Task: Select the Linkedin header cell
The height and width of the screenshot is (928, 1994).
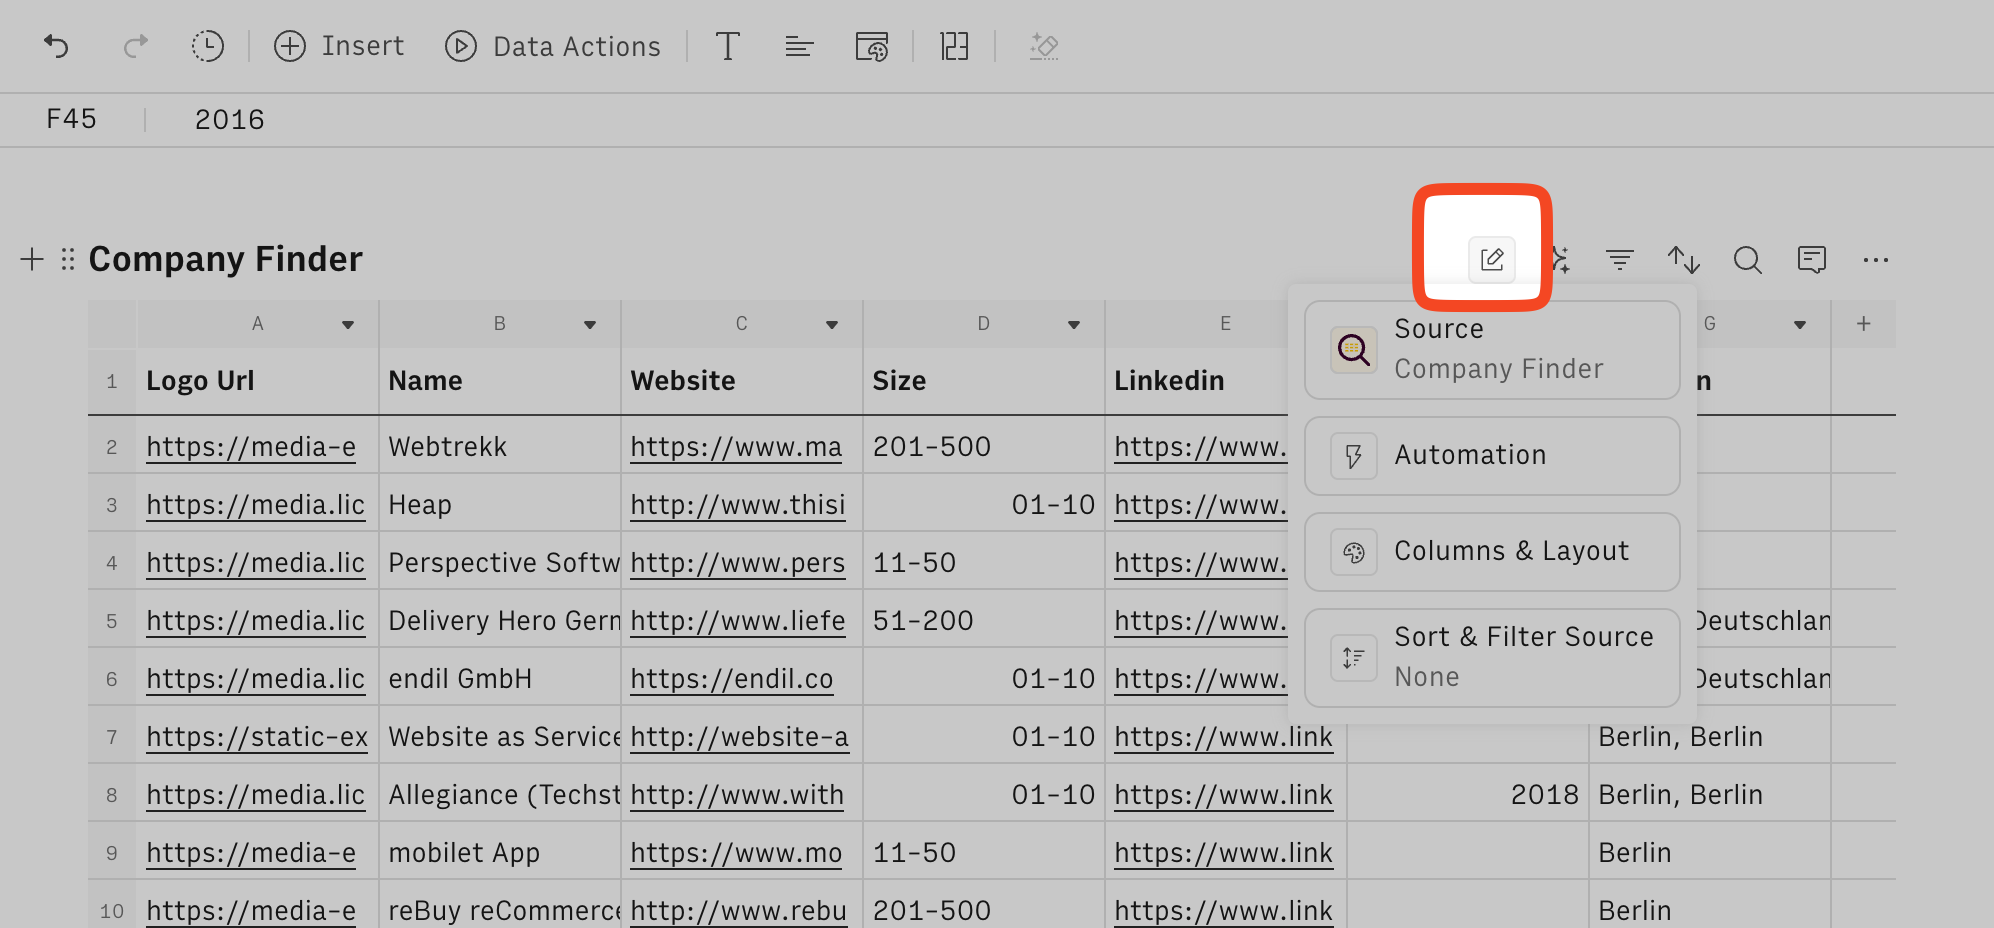Action: [x=1197, y=381]
